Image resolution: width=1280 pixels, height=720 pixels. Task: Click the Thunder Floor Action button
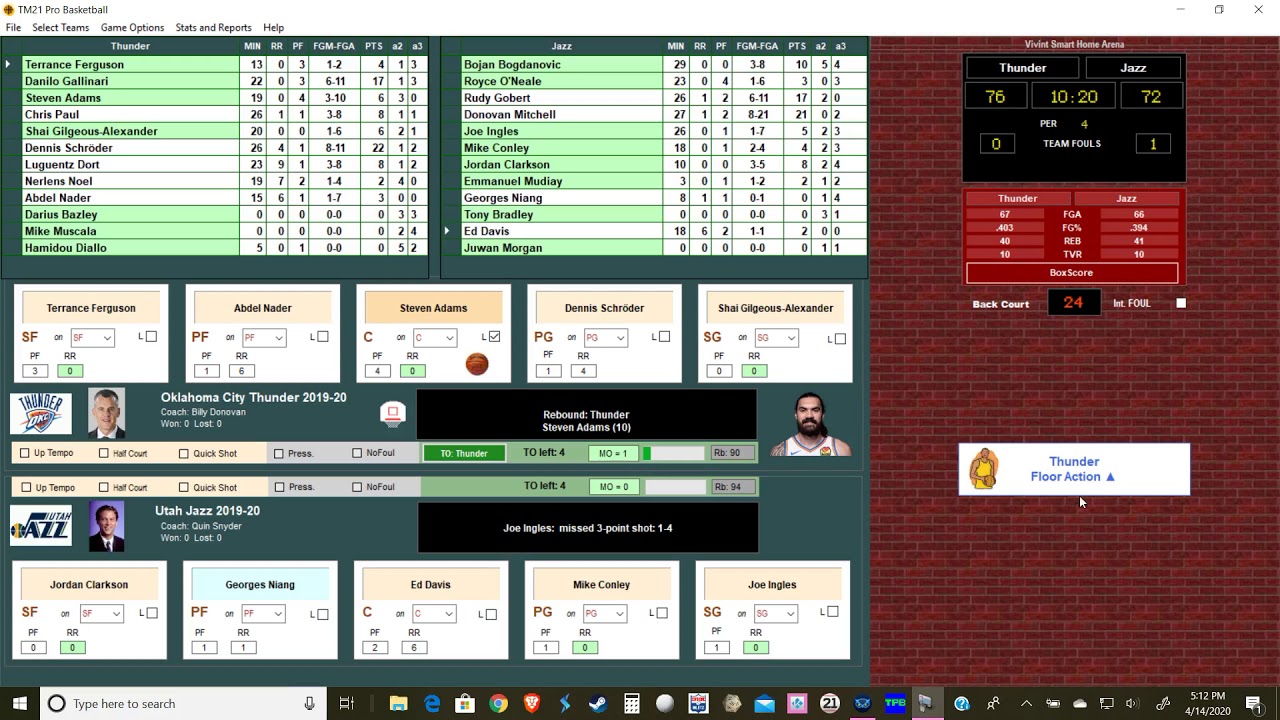click(x=1074, y=469)
